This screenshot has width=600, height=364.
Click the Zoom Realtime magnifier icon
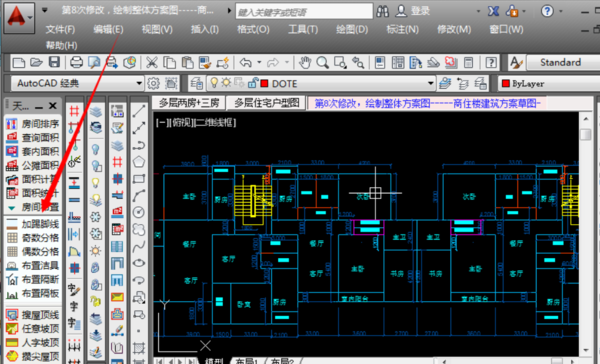[323, 62]
